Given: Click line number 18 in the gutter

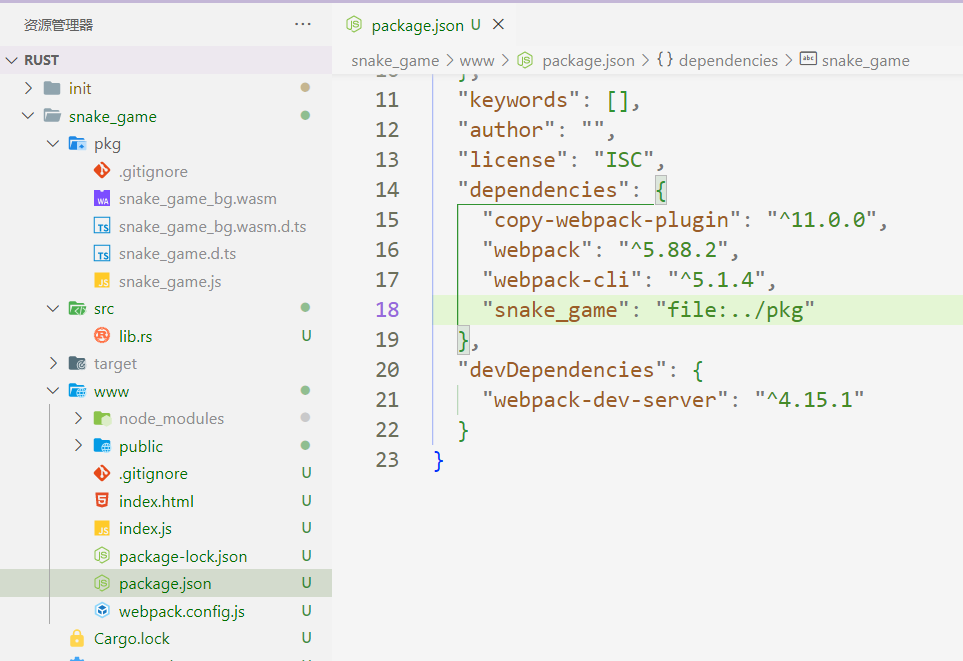Looking at the screenshot, I should pos(387,310).
